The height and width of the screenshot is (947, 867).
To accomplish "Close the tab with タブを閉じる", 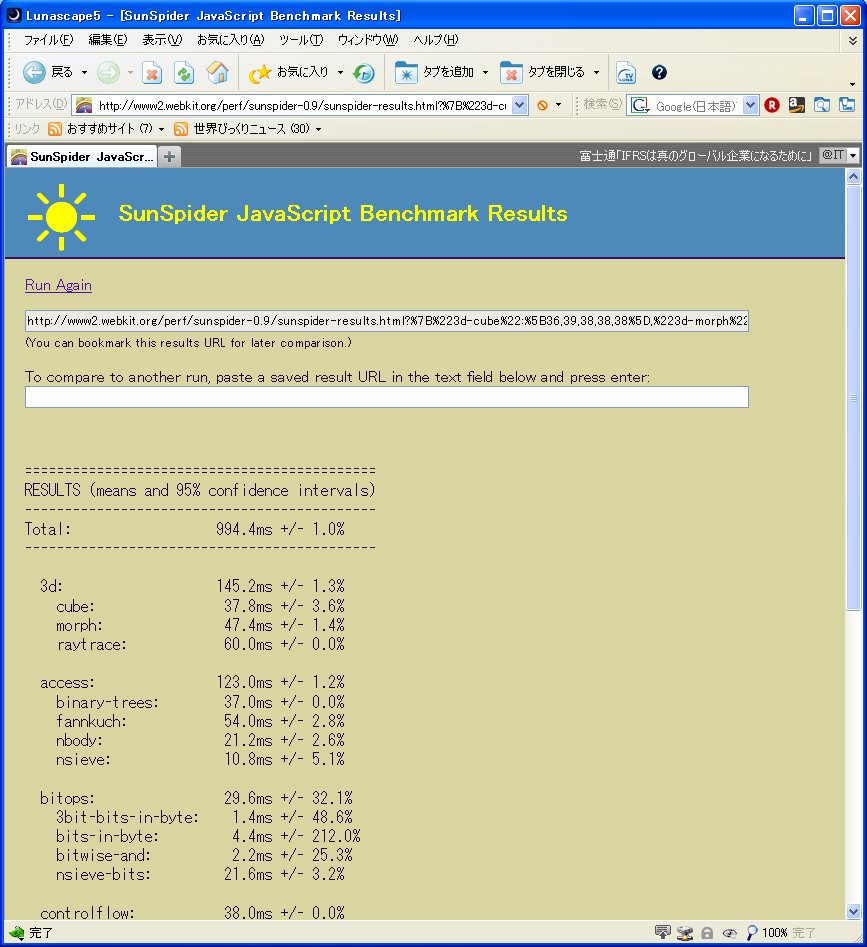I will (542, 73).
